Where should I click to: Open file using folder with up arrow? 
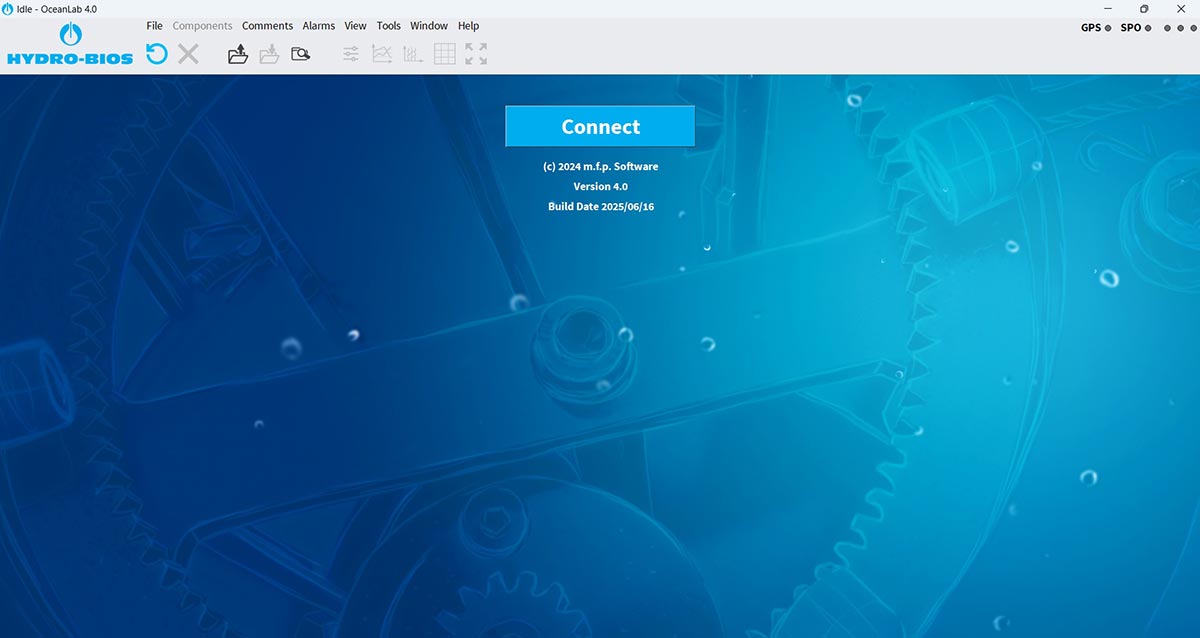coord(237,54)
